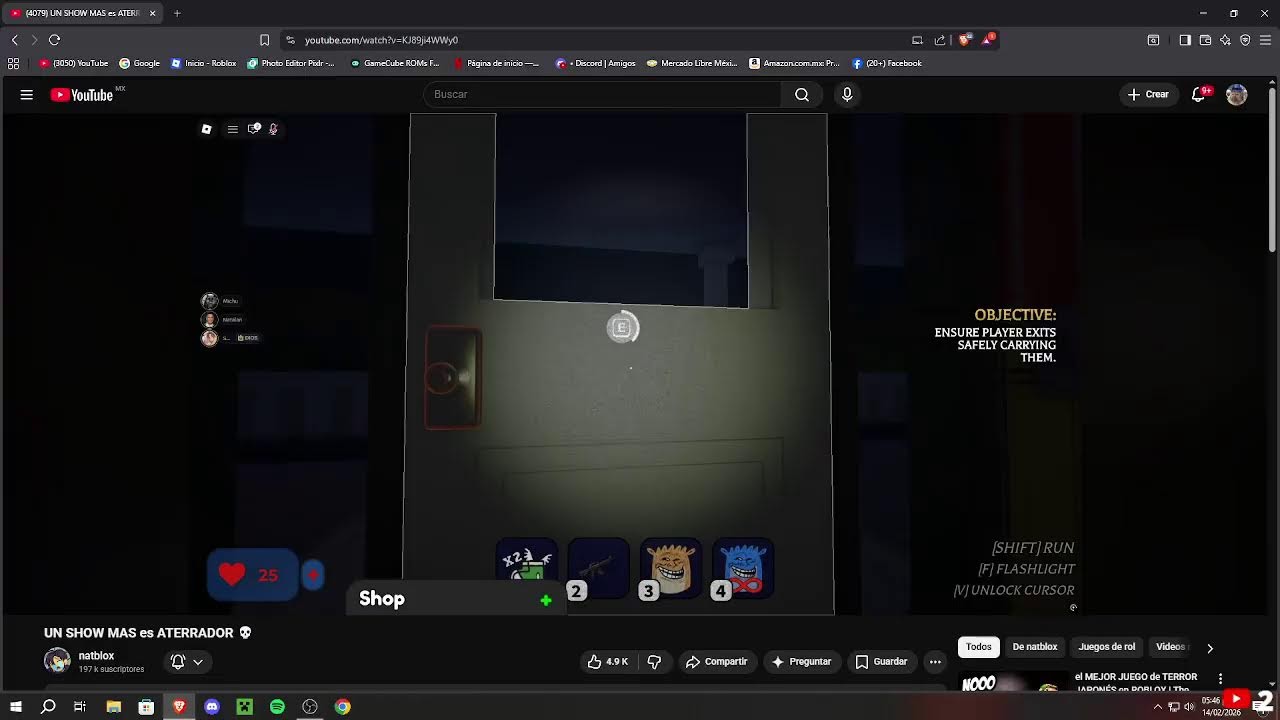Show hidden system tray icons
This screenshot has height=720, width=1280.
pos(1158,707)
